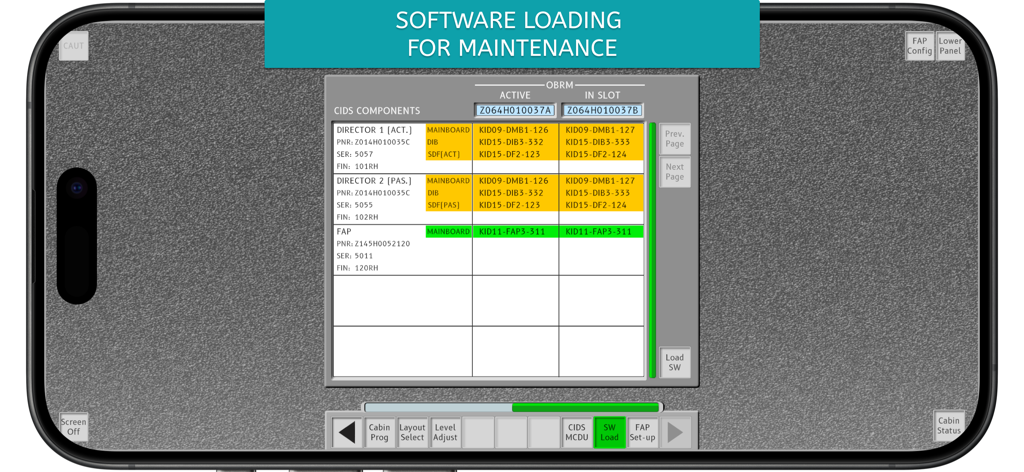1024x472 pixels.
Task: Select the DIRECTOR 1 [ACT.] component row
Action: (x=380, y=147)
